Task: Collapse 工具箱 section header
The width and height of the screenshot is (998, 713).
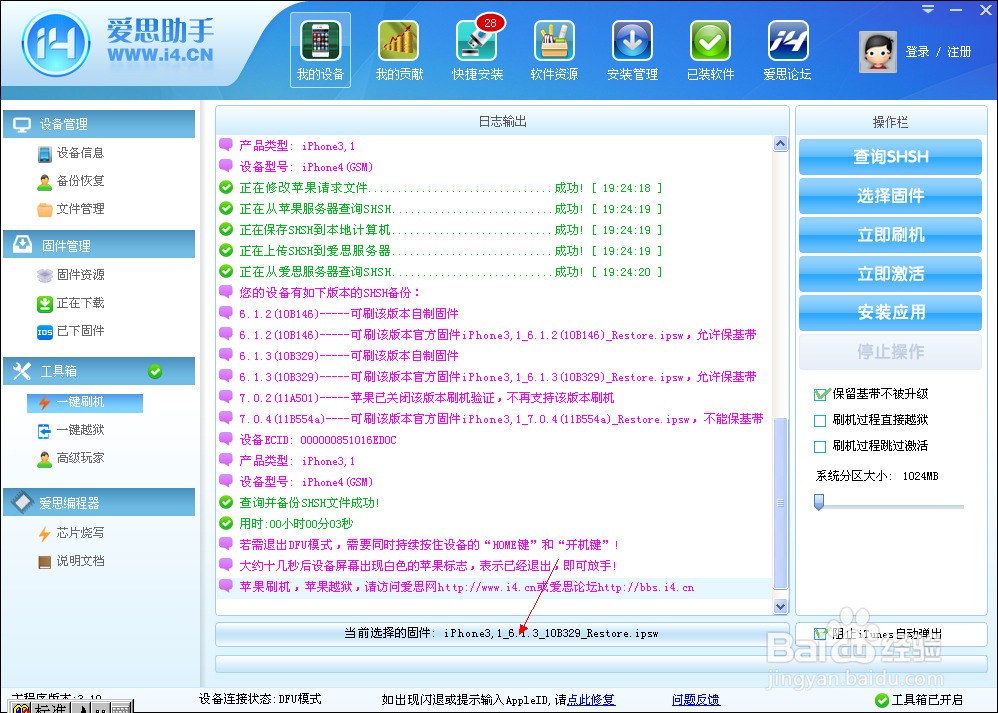Action: [x=99, y=371]
